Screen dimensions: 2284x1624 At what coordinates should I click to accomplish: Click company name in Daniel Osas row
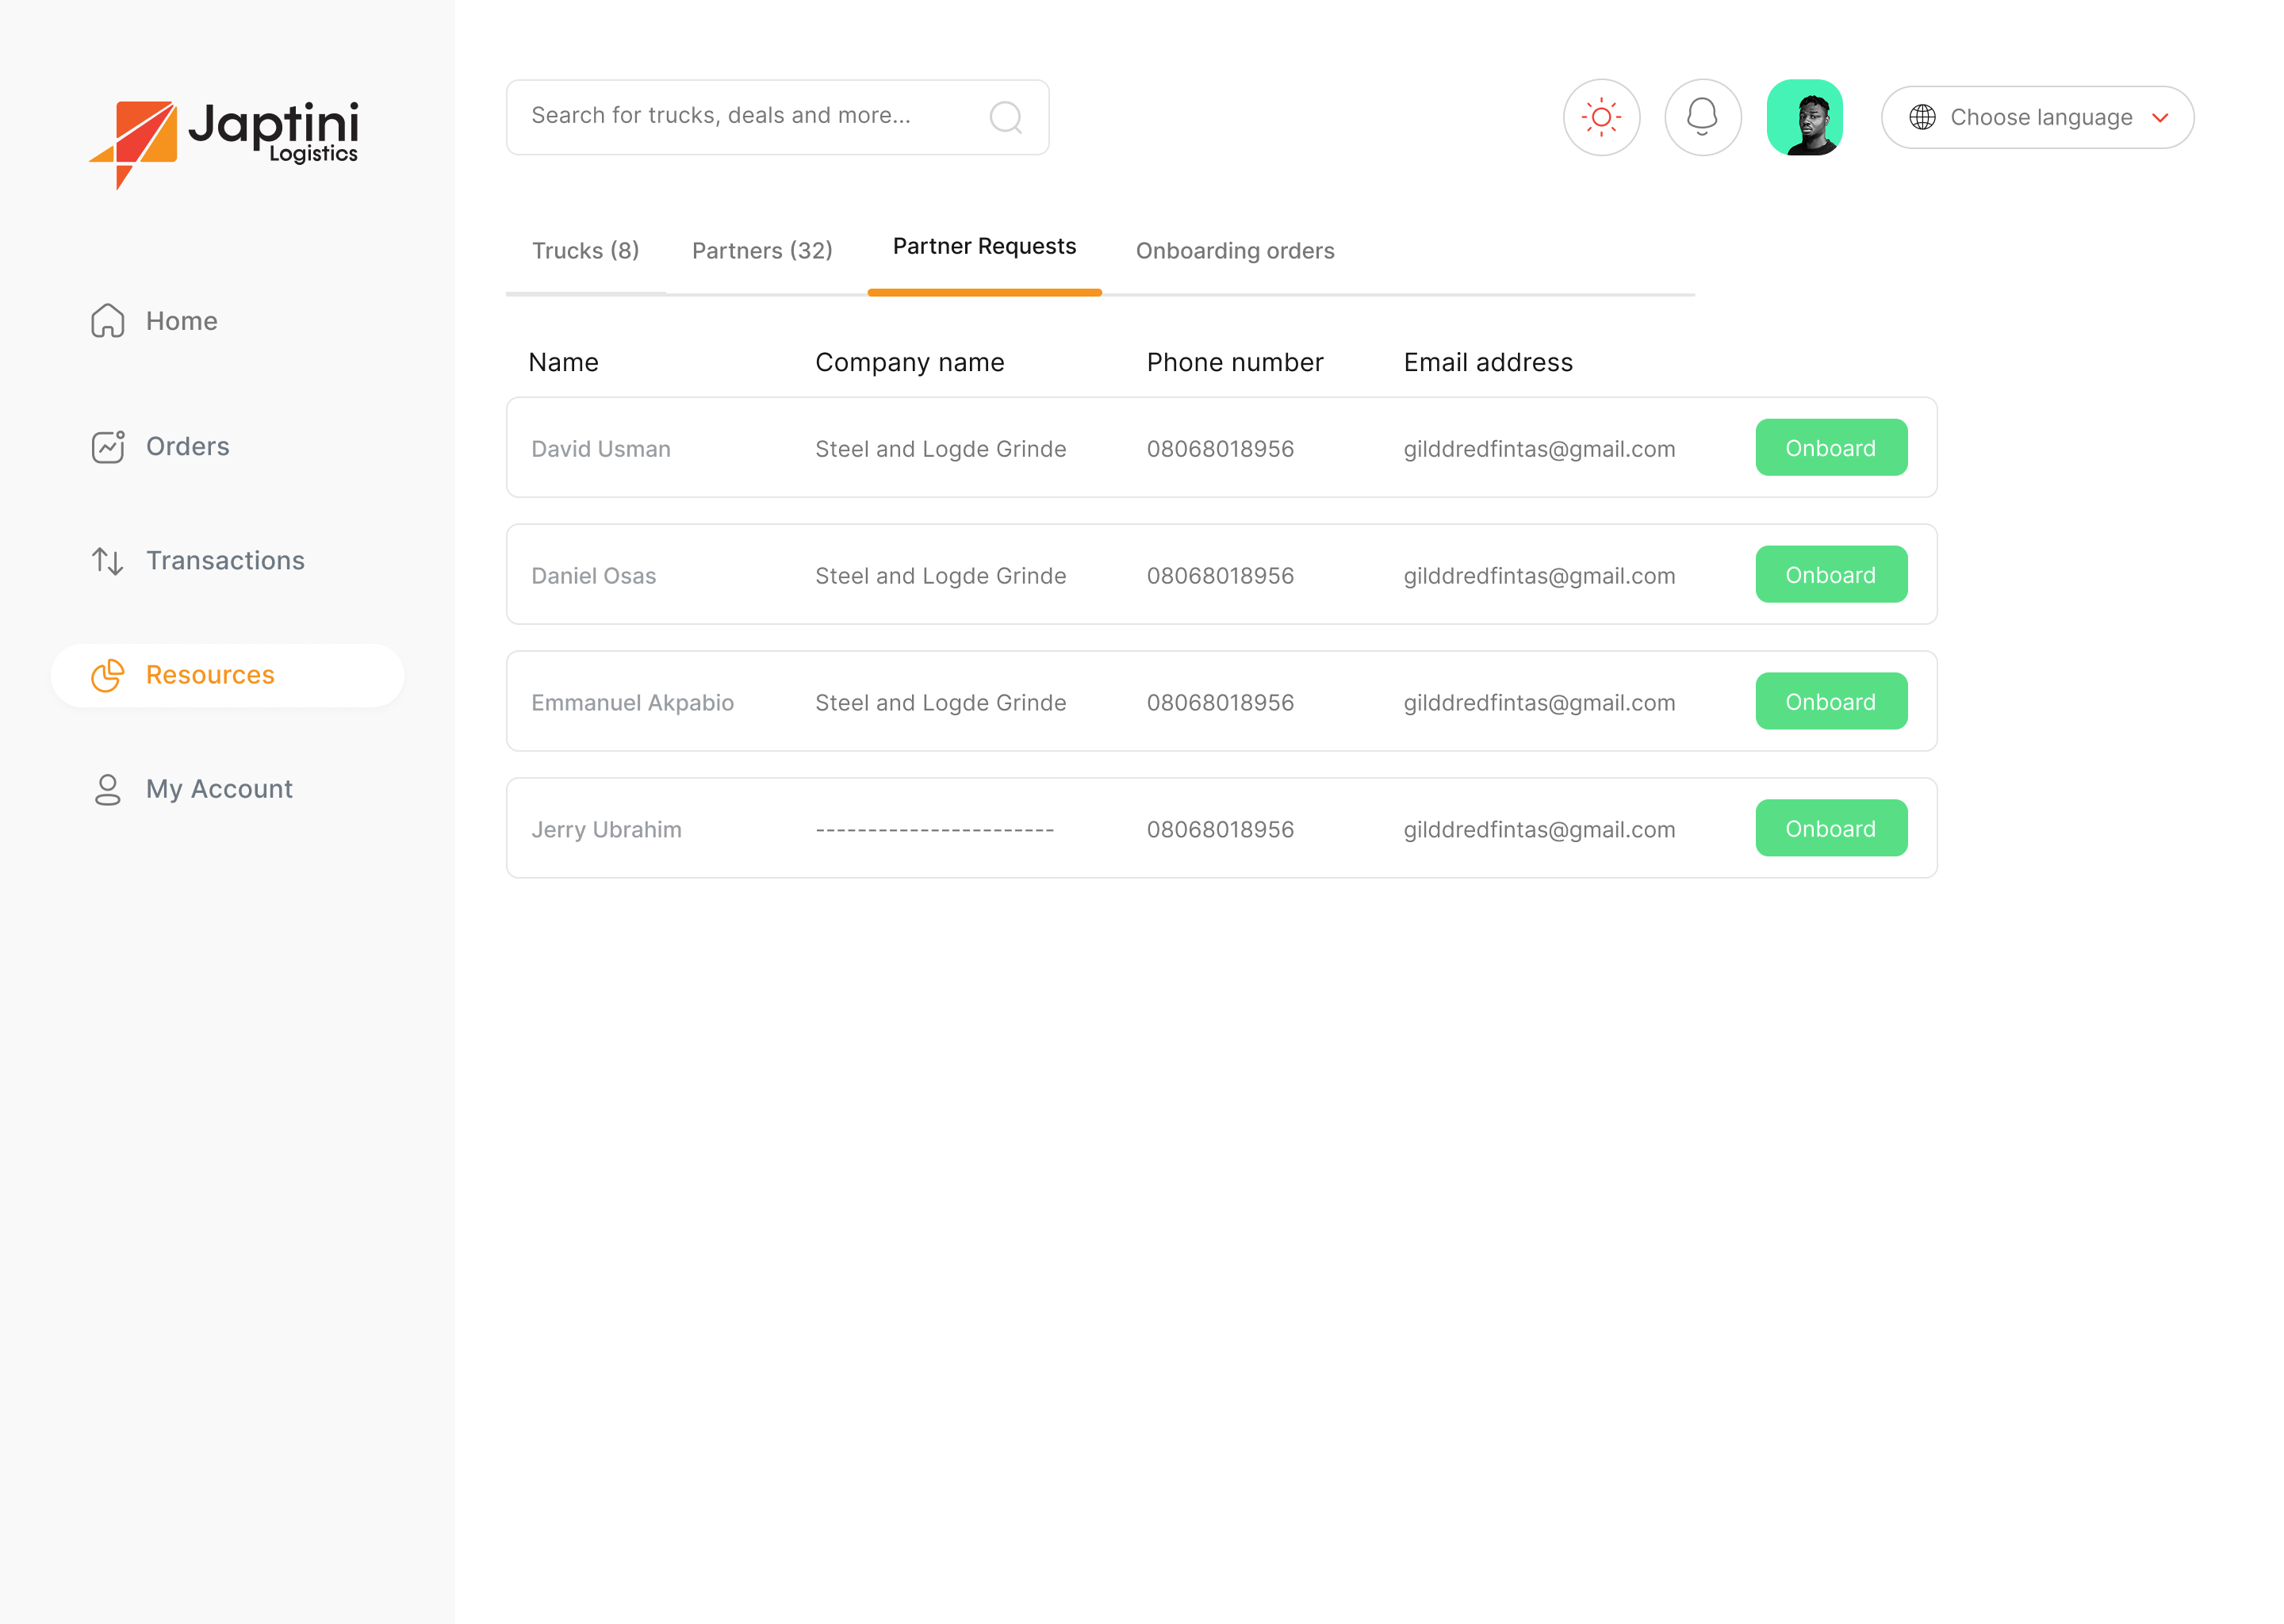(941, 576)
